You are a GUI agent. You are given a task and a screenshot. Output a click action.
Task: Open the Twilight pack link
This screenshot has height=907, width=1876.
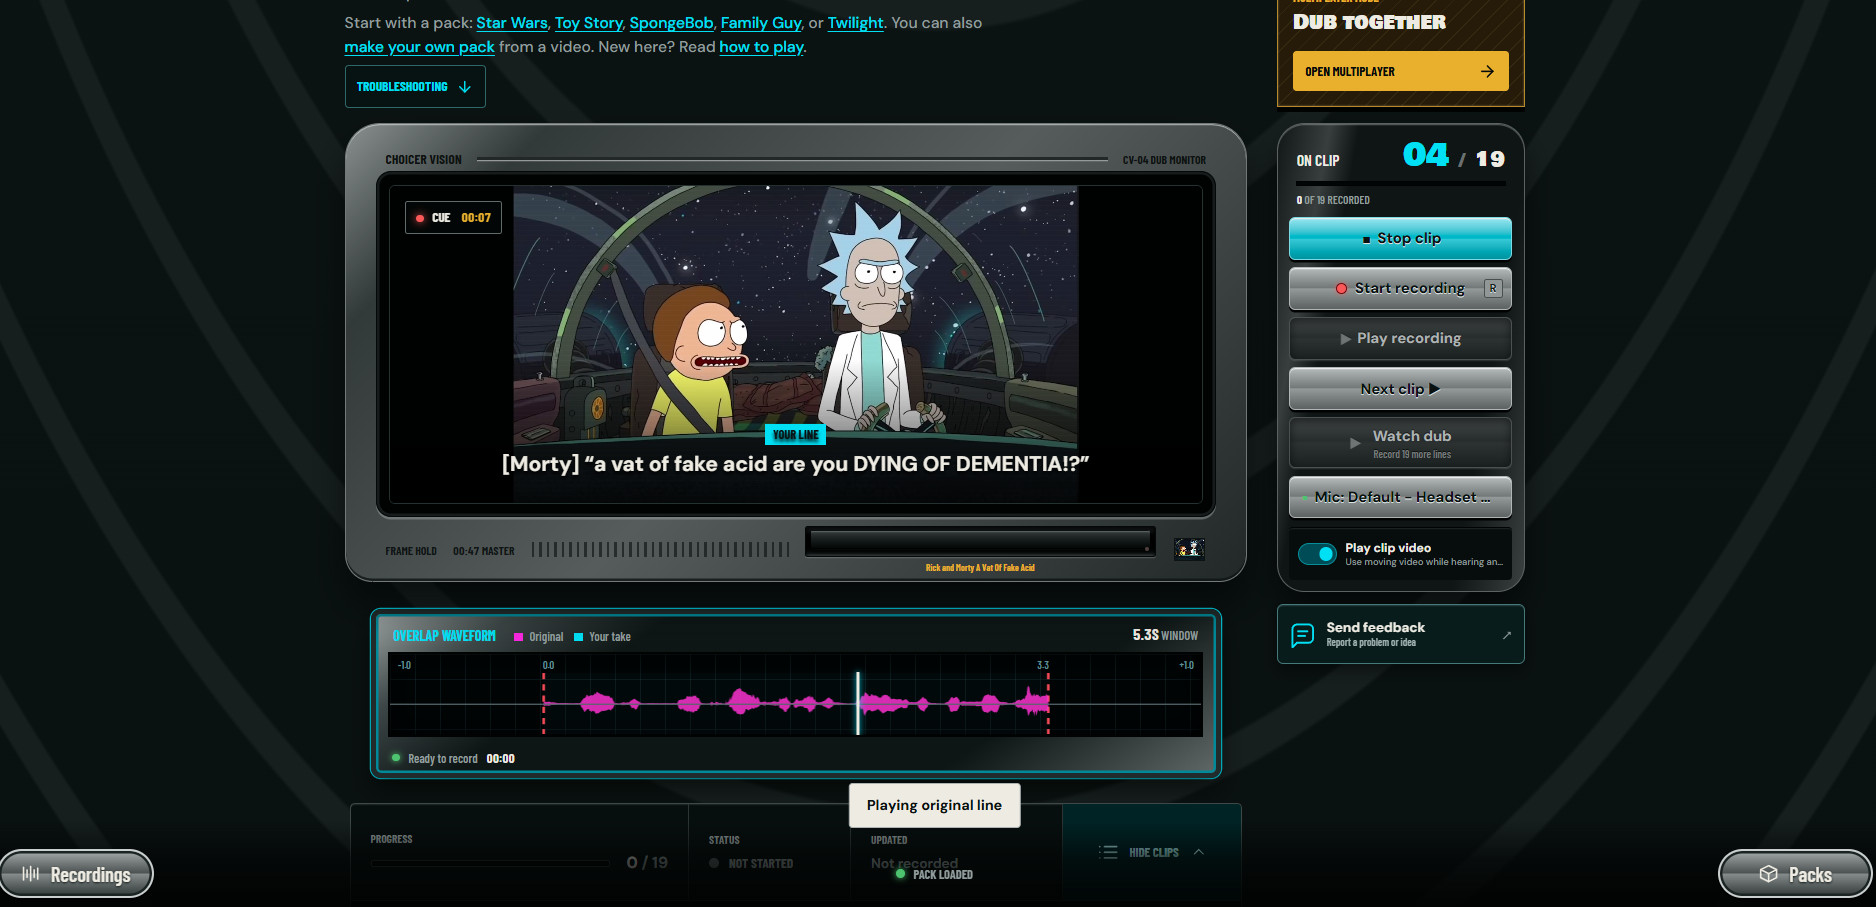(x=855, y=23)
